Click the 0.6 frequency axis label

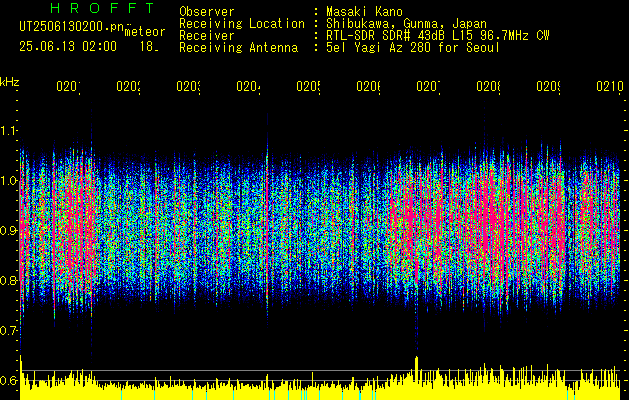pos(9,380)
